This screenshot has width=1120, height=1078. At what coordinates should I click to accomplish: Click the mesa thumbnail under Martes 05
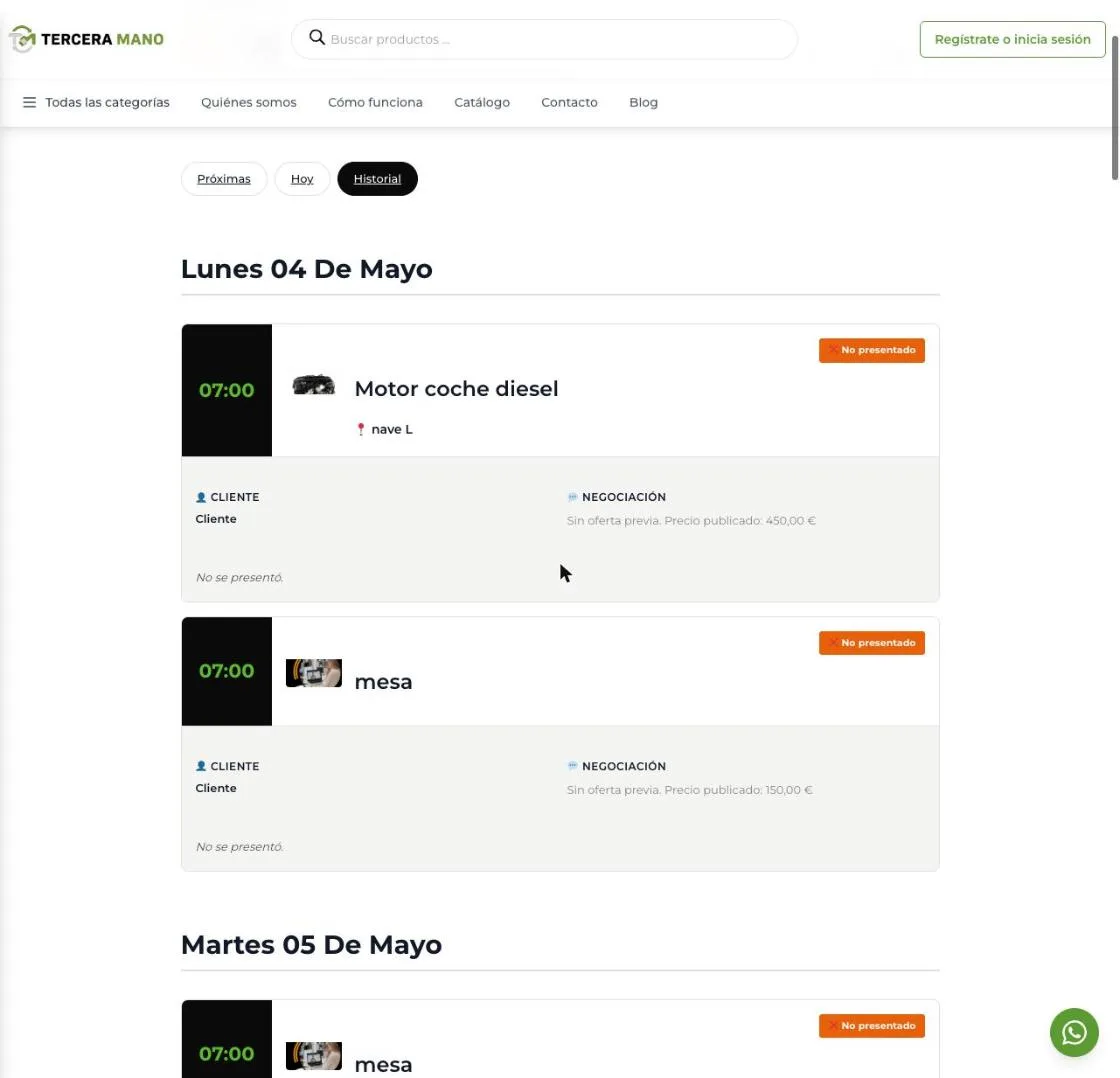(x=314, y=1055)
